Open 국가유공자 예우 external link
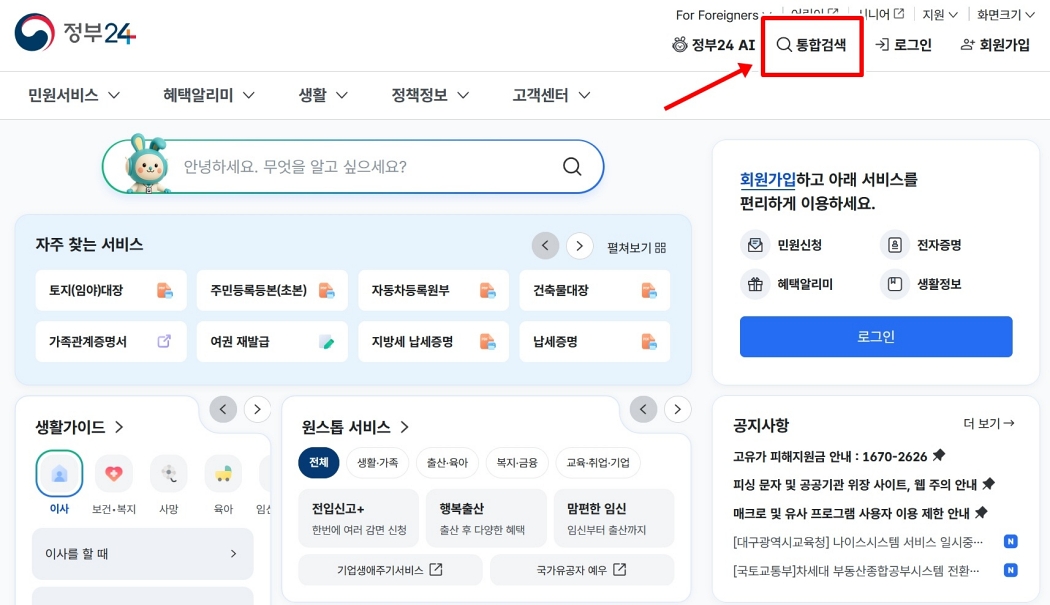The width and height of the screenshot is (1050, 605). (582, 570)
